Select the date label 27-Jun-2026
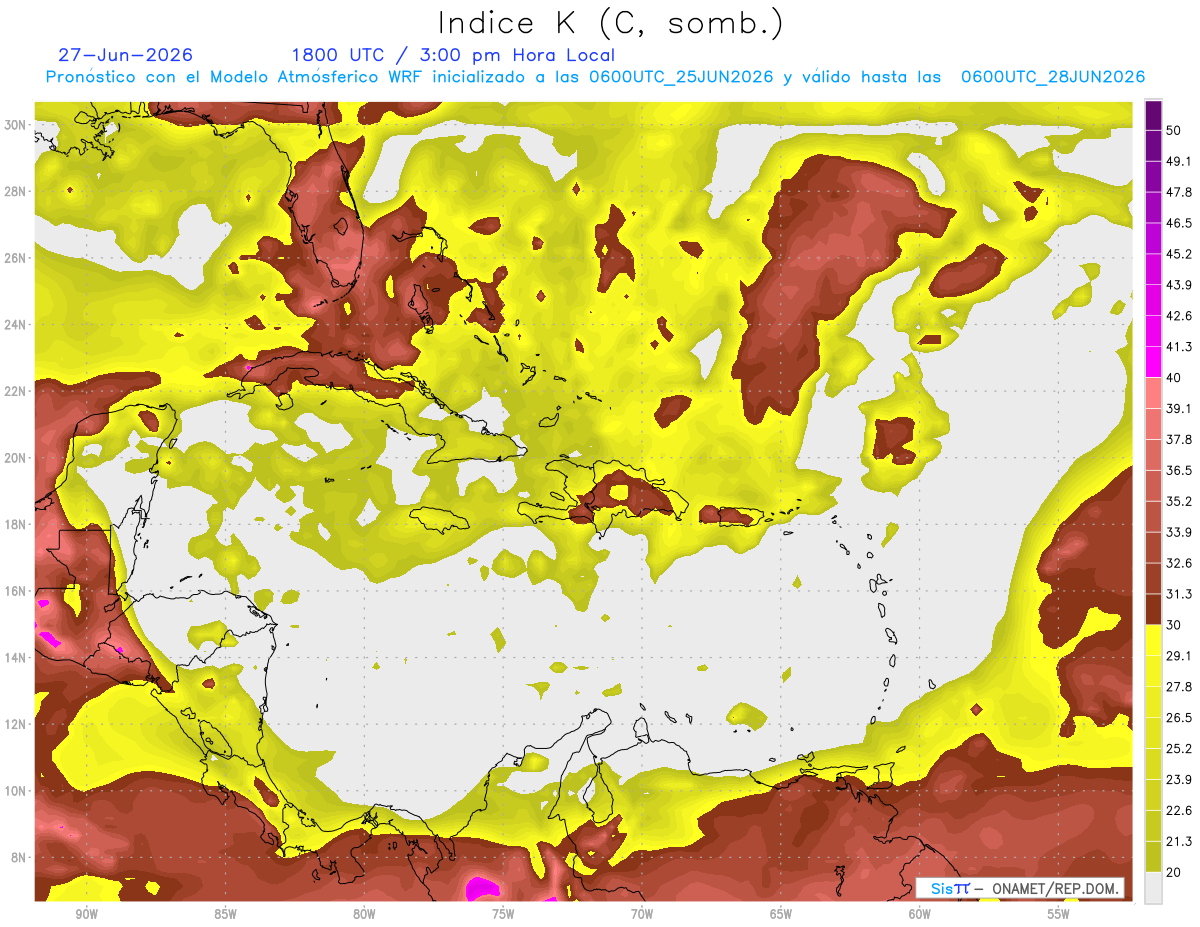The height and width of the screenshot is (927, 1200). [125, 55]
